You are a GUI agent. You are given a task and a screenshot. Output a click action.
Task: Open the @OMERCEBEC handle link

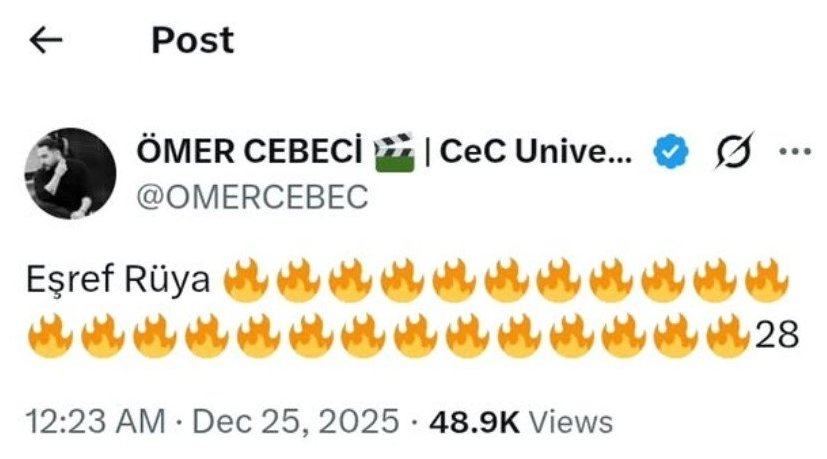click(250, 197)
